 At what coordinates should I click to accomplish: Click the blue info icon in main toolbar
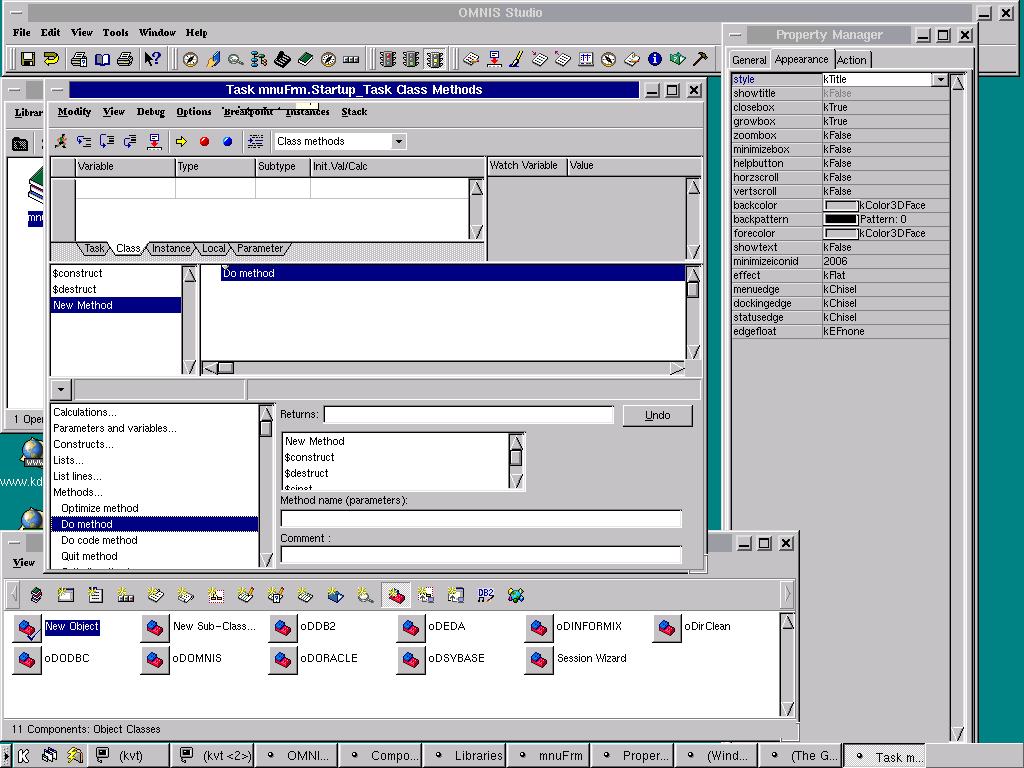tap(655, 59)
